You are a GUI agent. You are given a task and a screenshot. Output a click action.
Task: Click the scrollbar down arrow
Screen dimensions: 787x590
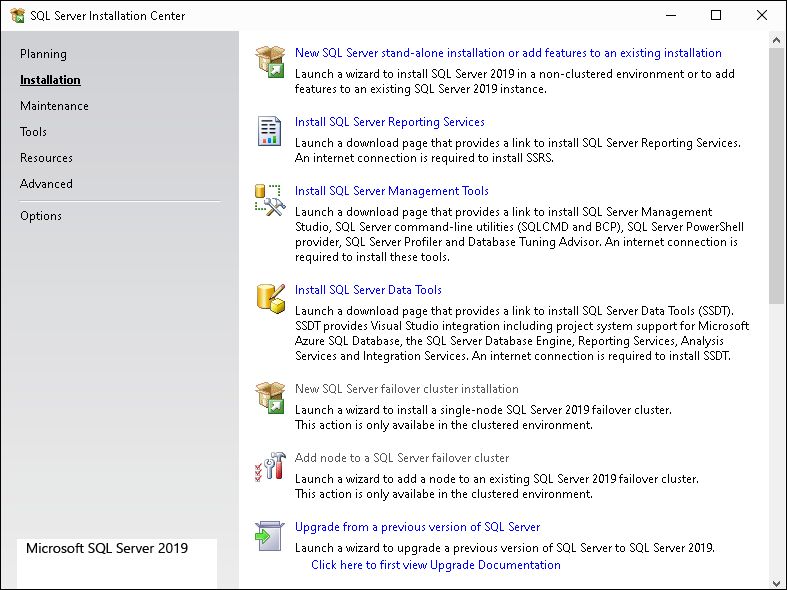(776, 582)
